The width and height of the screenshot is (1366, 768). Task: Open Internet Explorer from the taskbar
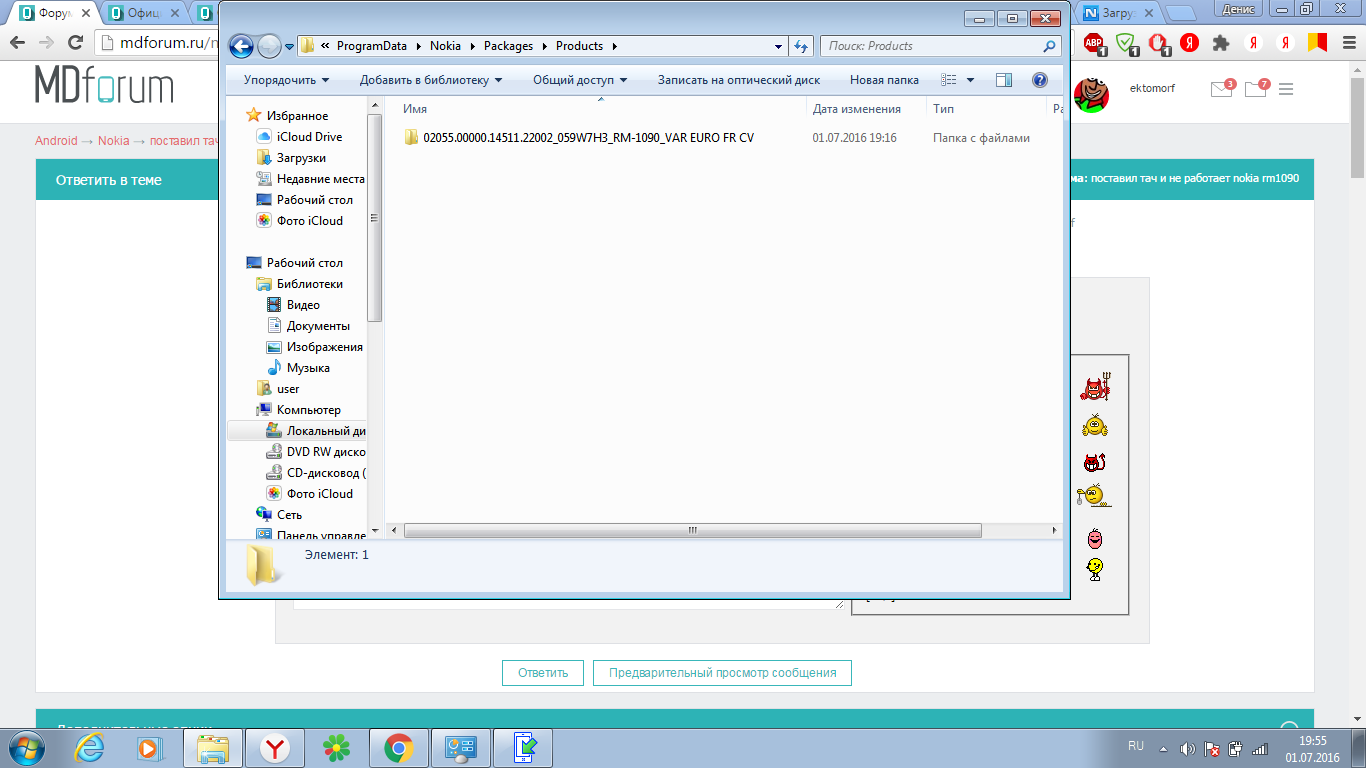click(x=89, y=748)
